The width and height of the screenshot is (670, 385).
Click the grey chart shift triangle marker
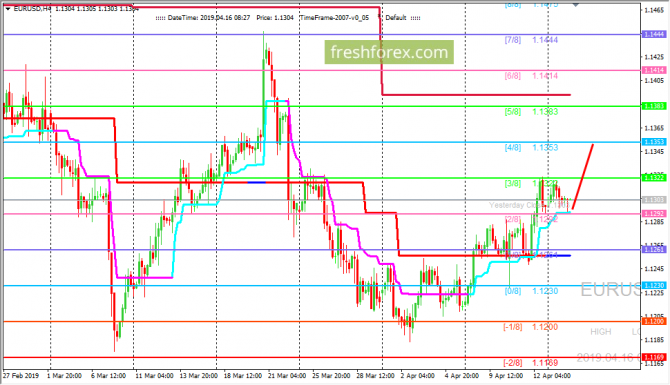576,5
